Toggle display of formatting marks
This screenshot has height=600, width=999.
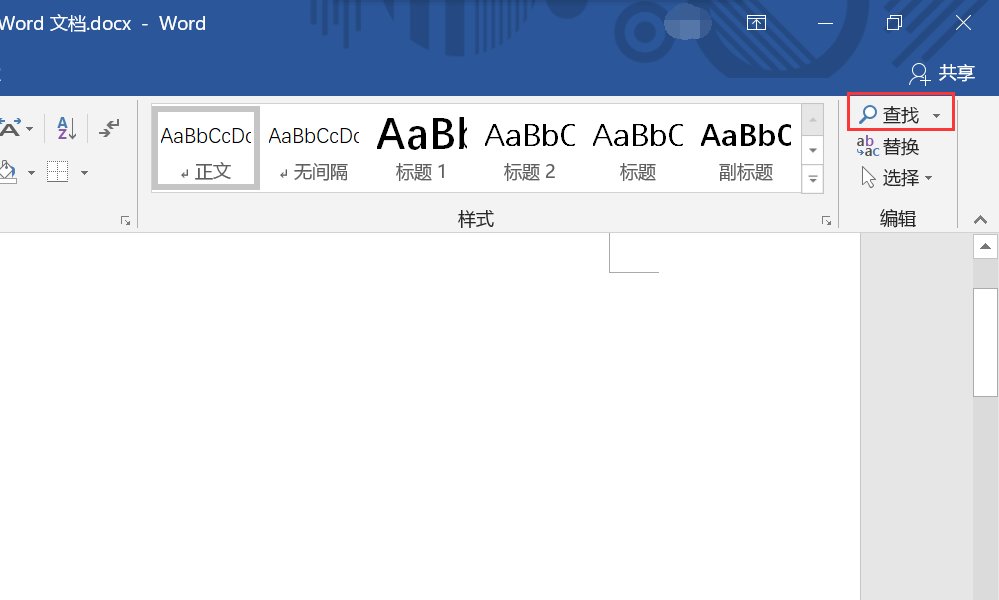[x=110, y=128]
